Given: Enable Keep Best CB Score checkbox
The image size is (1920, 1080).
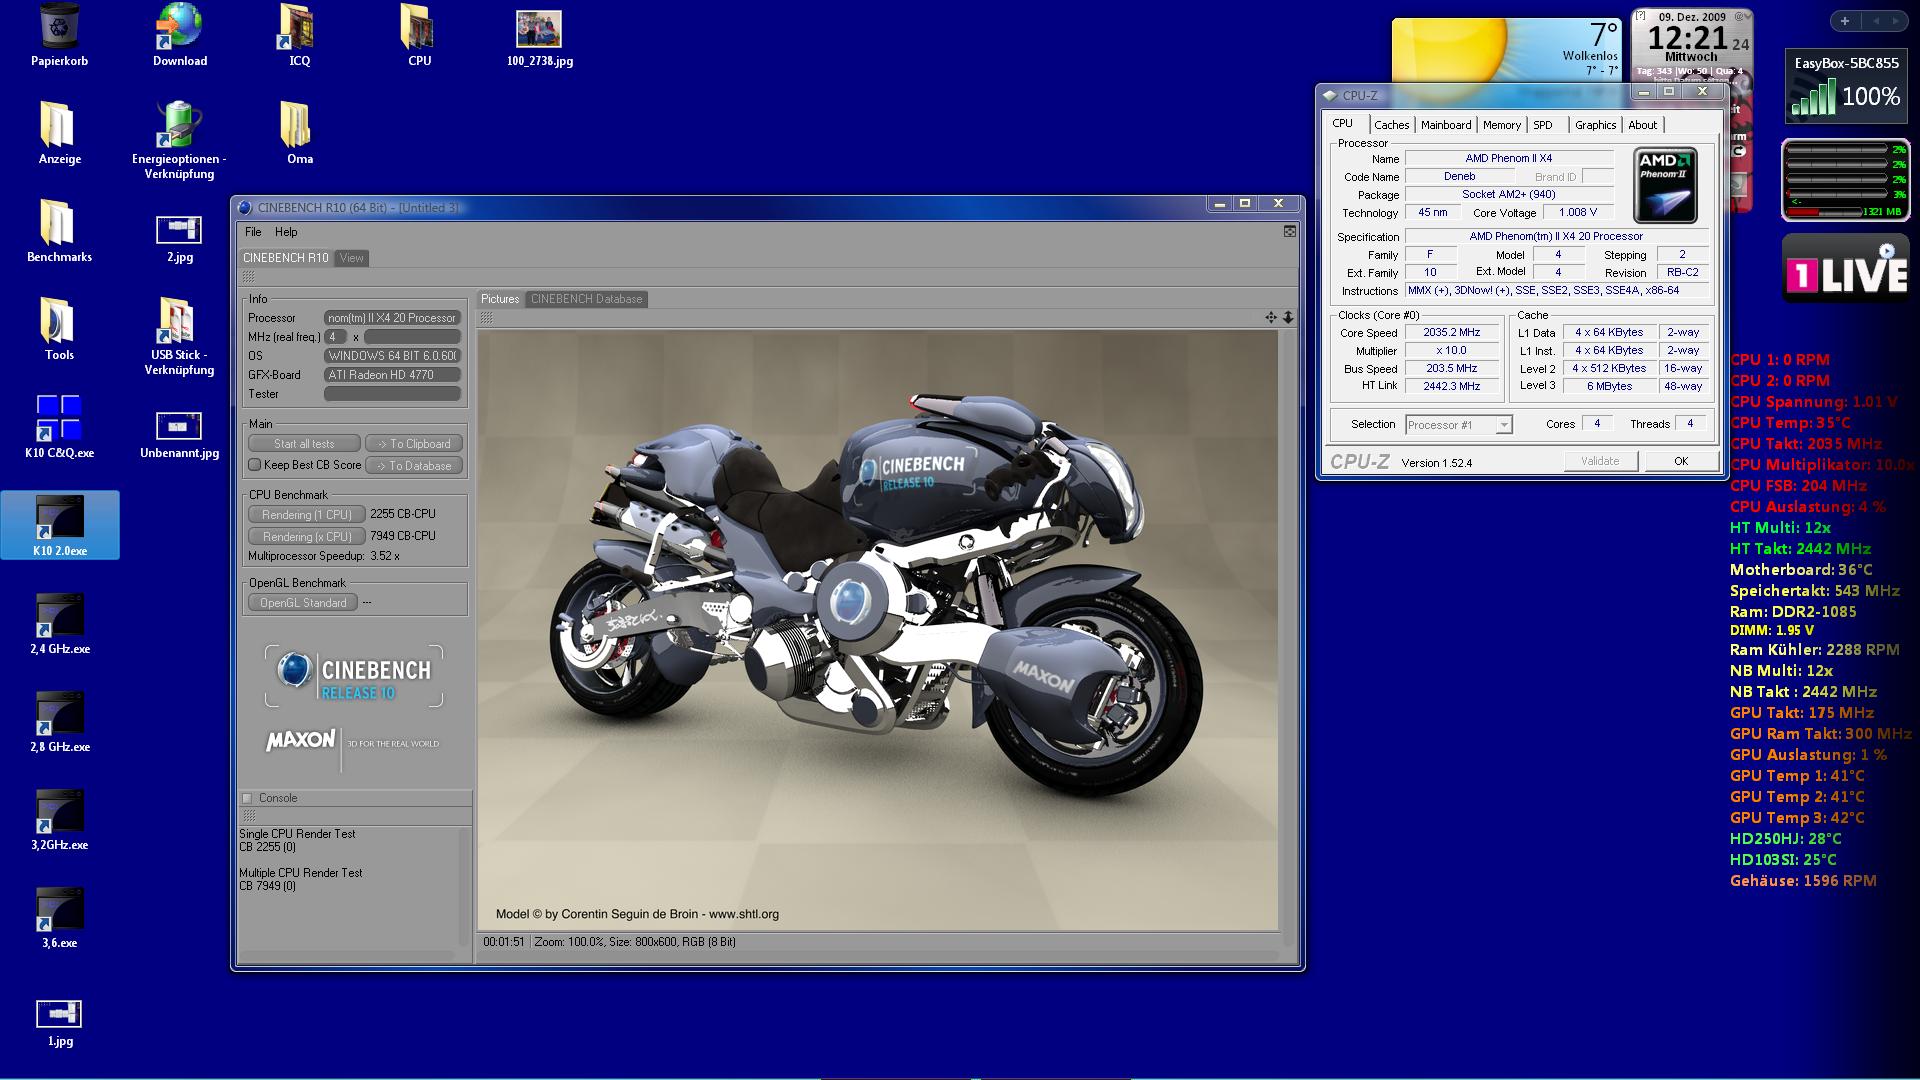Looking at the screenshot, I should point(254,465).
